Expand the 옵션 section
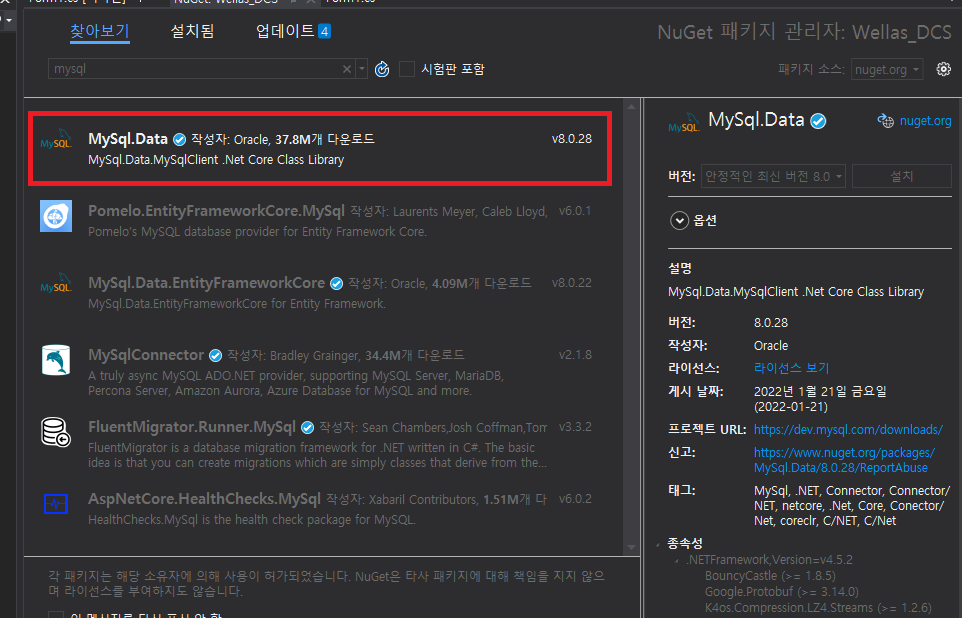The height and width of the screenshot is (618, 962). coord(679,220)
